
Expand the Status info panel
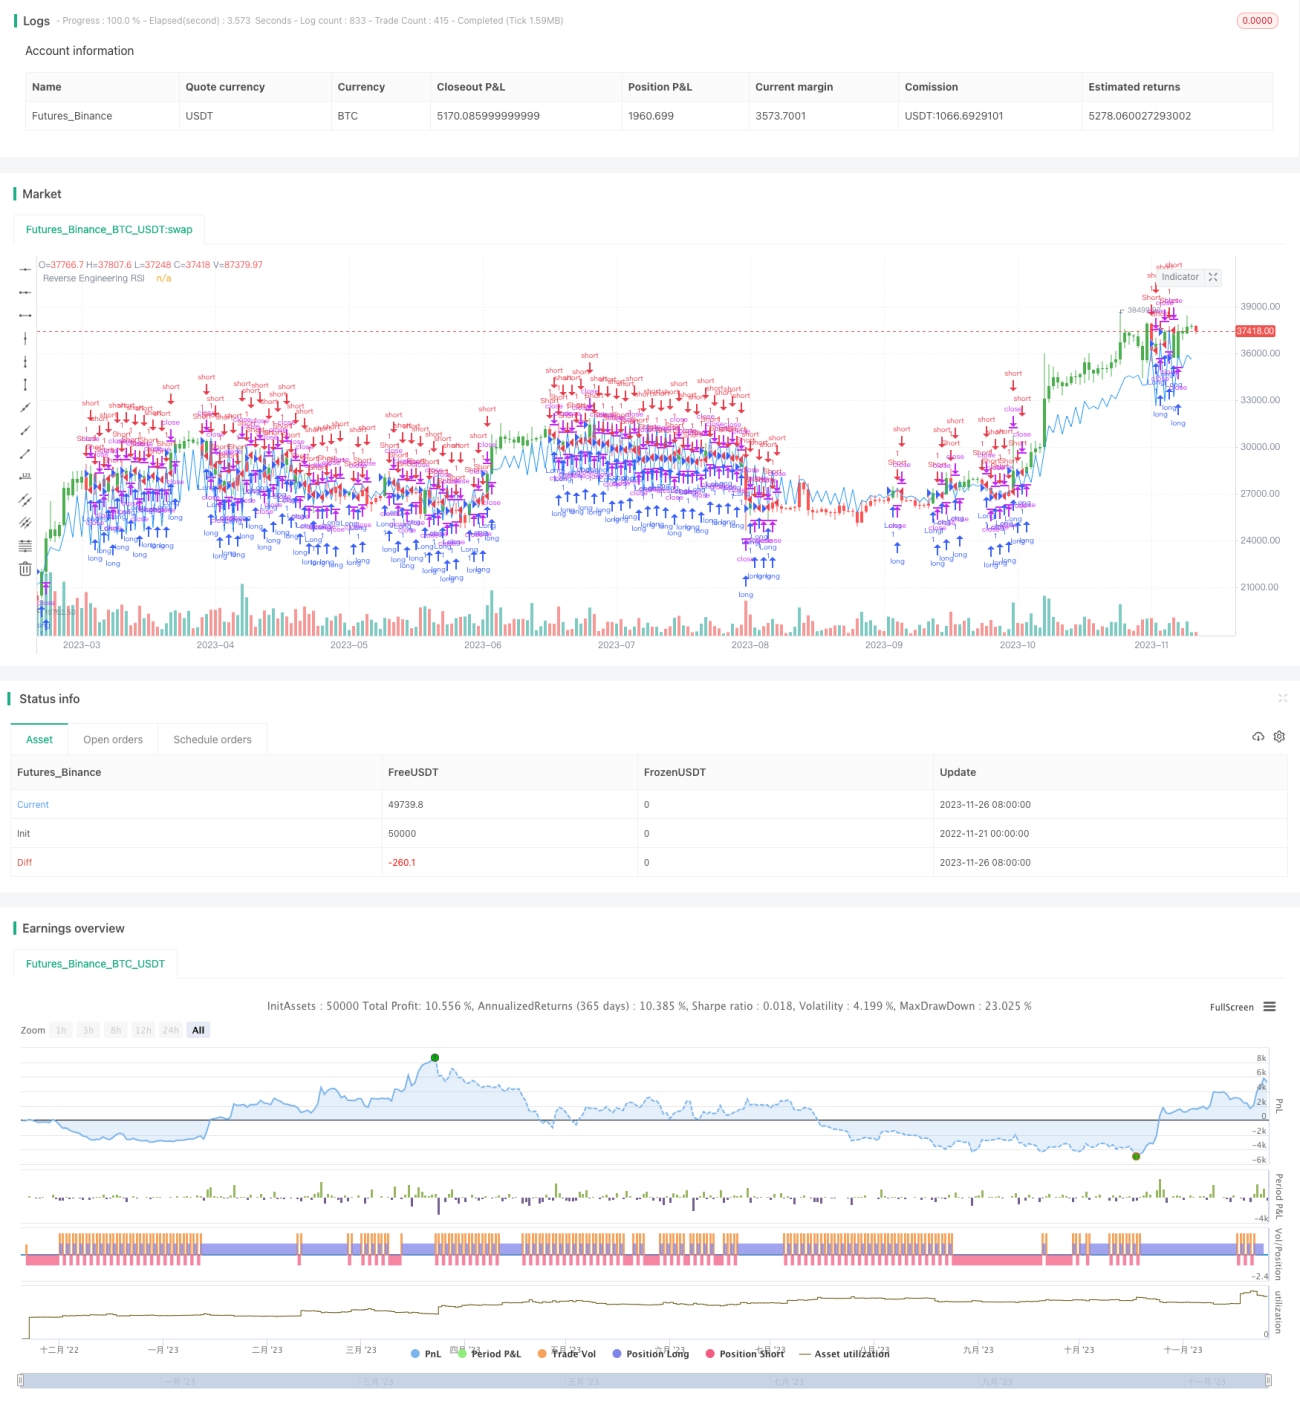click(1282, 698)
